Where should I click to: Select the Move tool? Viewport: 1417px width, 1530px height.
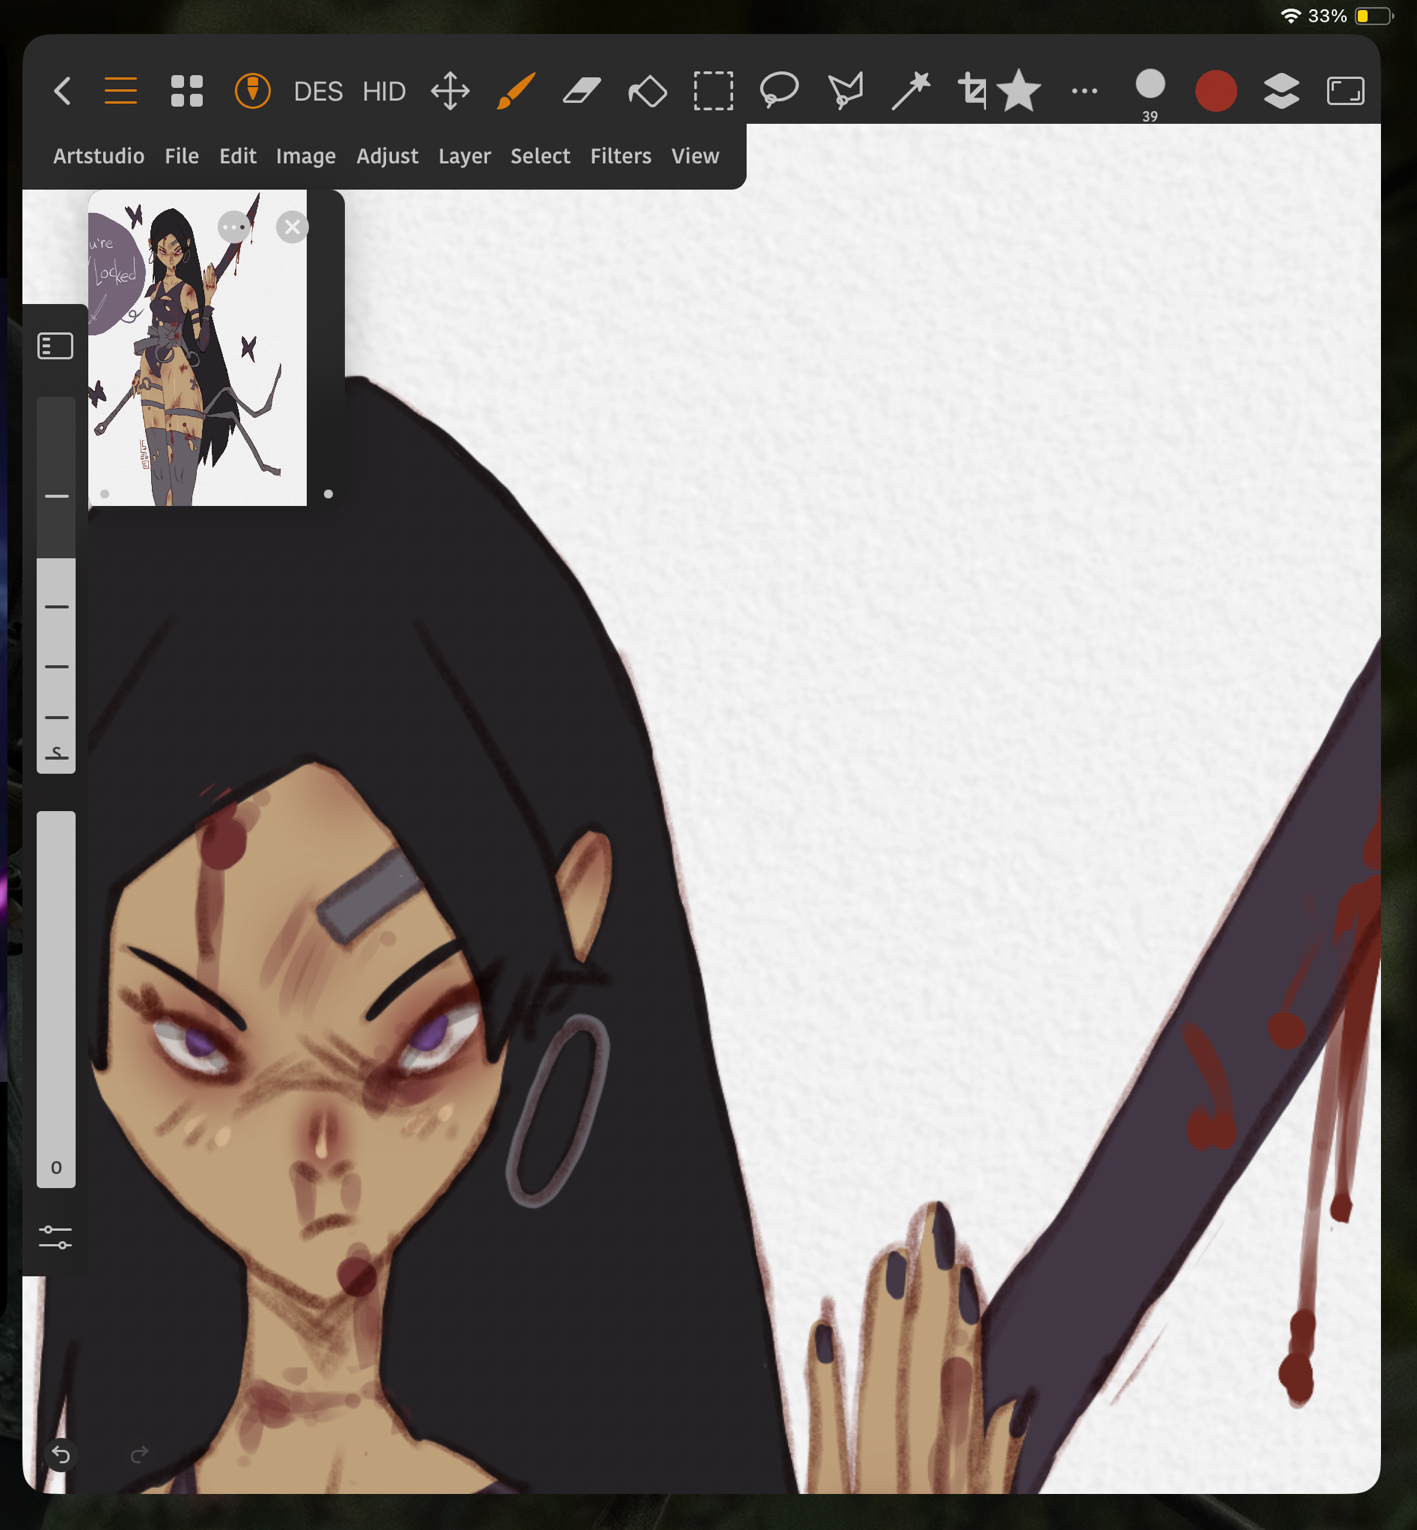[x=450, y=91]
